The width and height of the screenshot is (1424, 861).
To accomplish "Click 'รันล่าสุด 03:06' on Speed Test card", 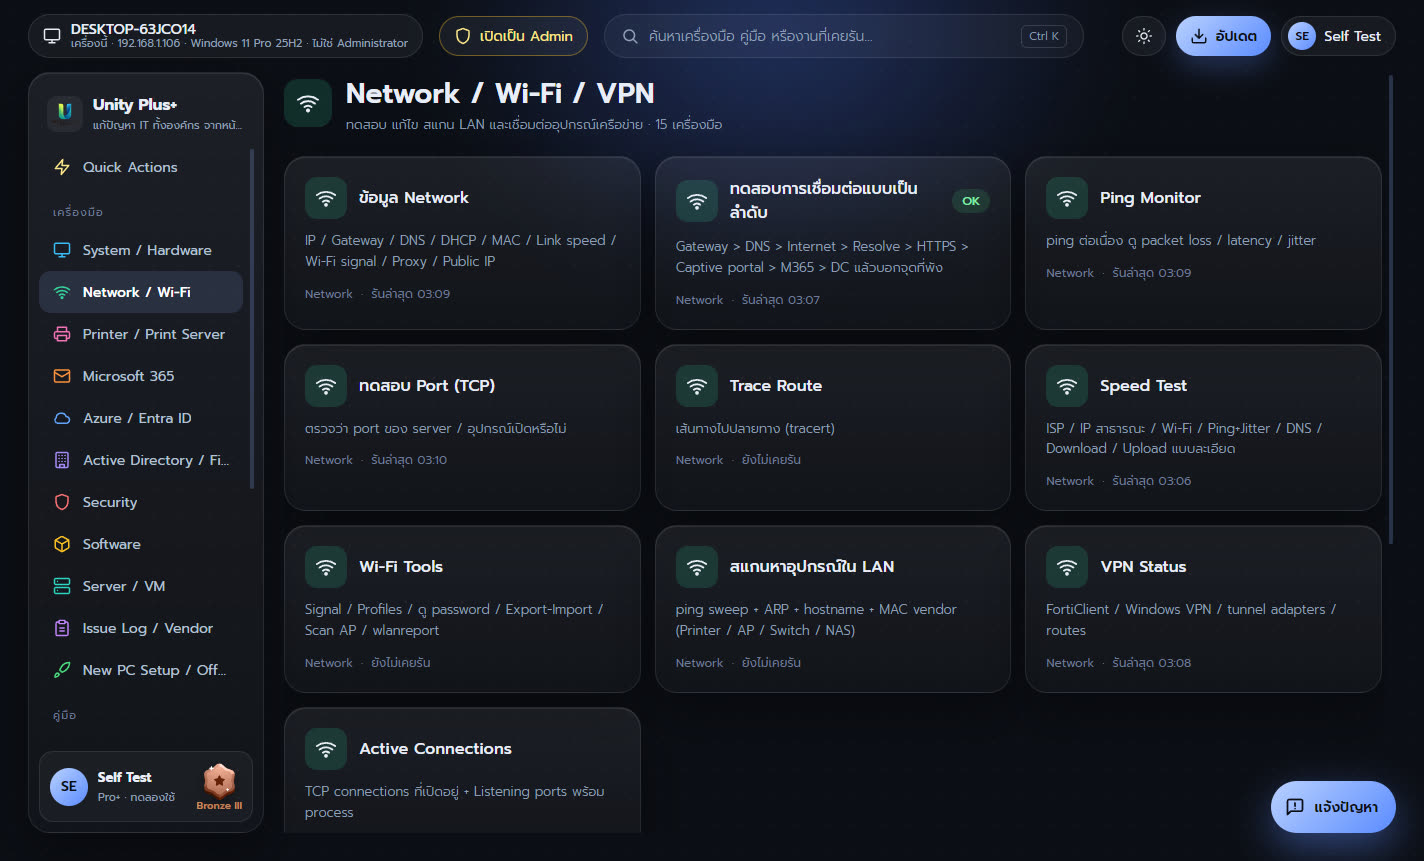I will pyautogui.click(x=1151, y=481).
